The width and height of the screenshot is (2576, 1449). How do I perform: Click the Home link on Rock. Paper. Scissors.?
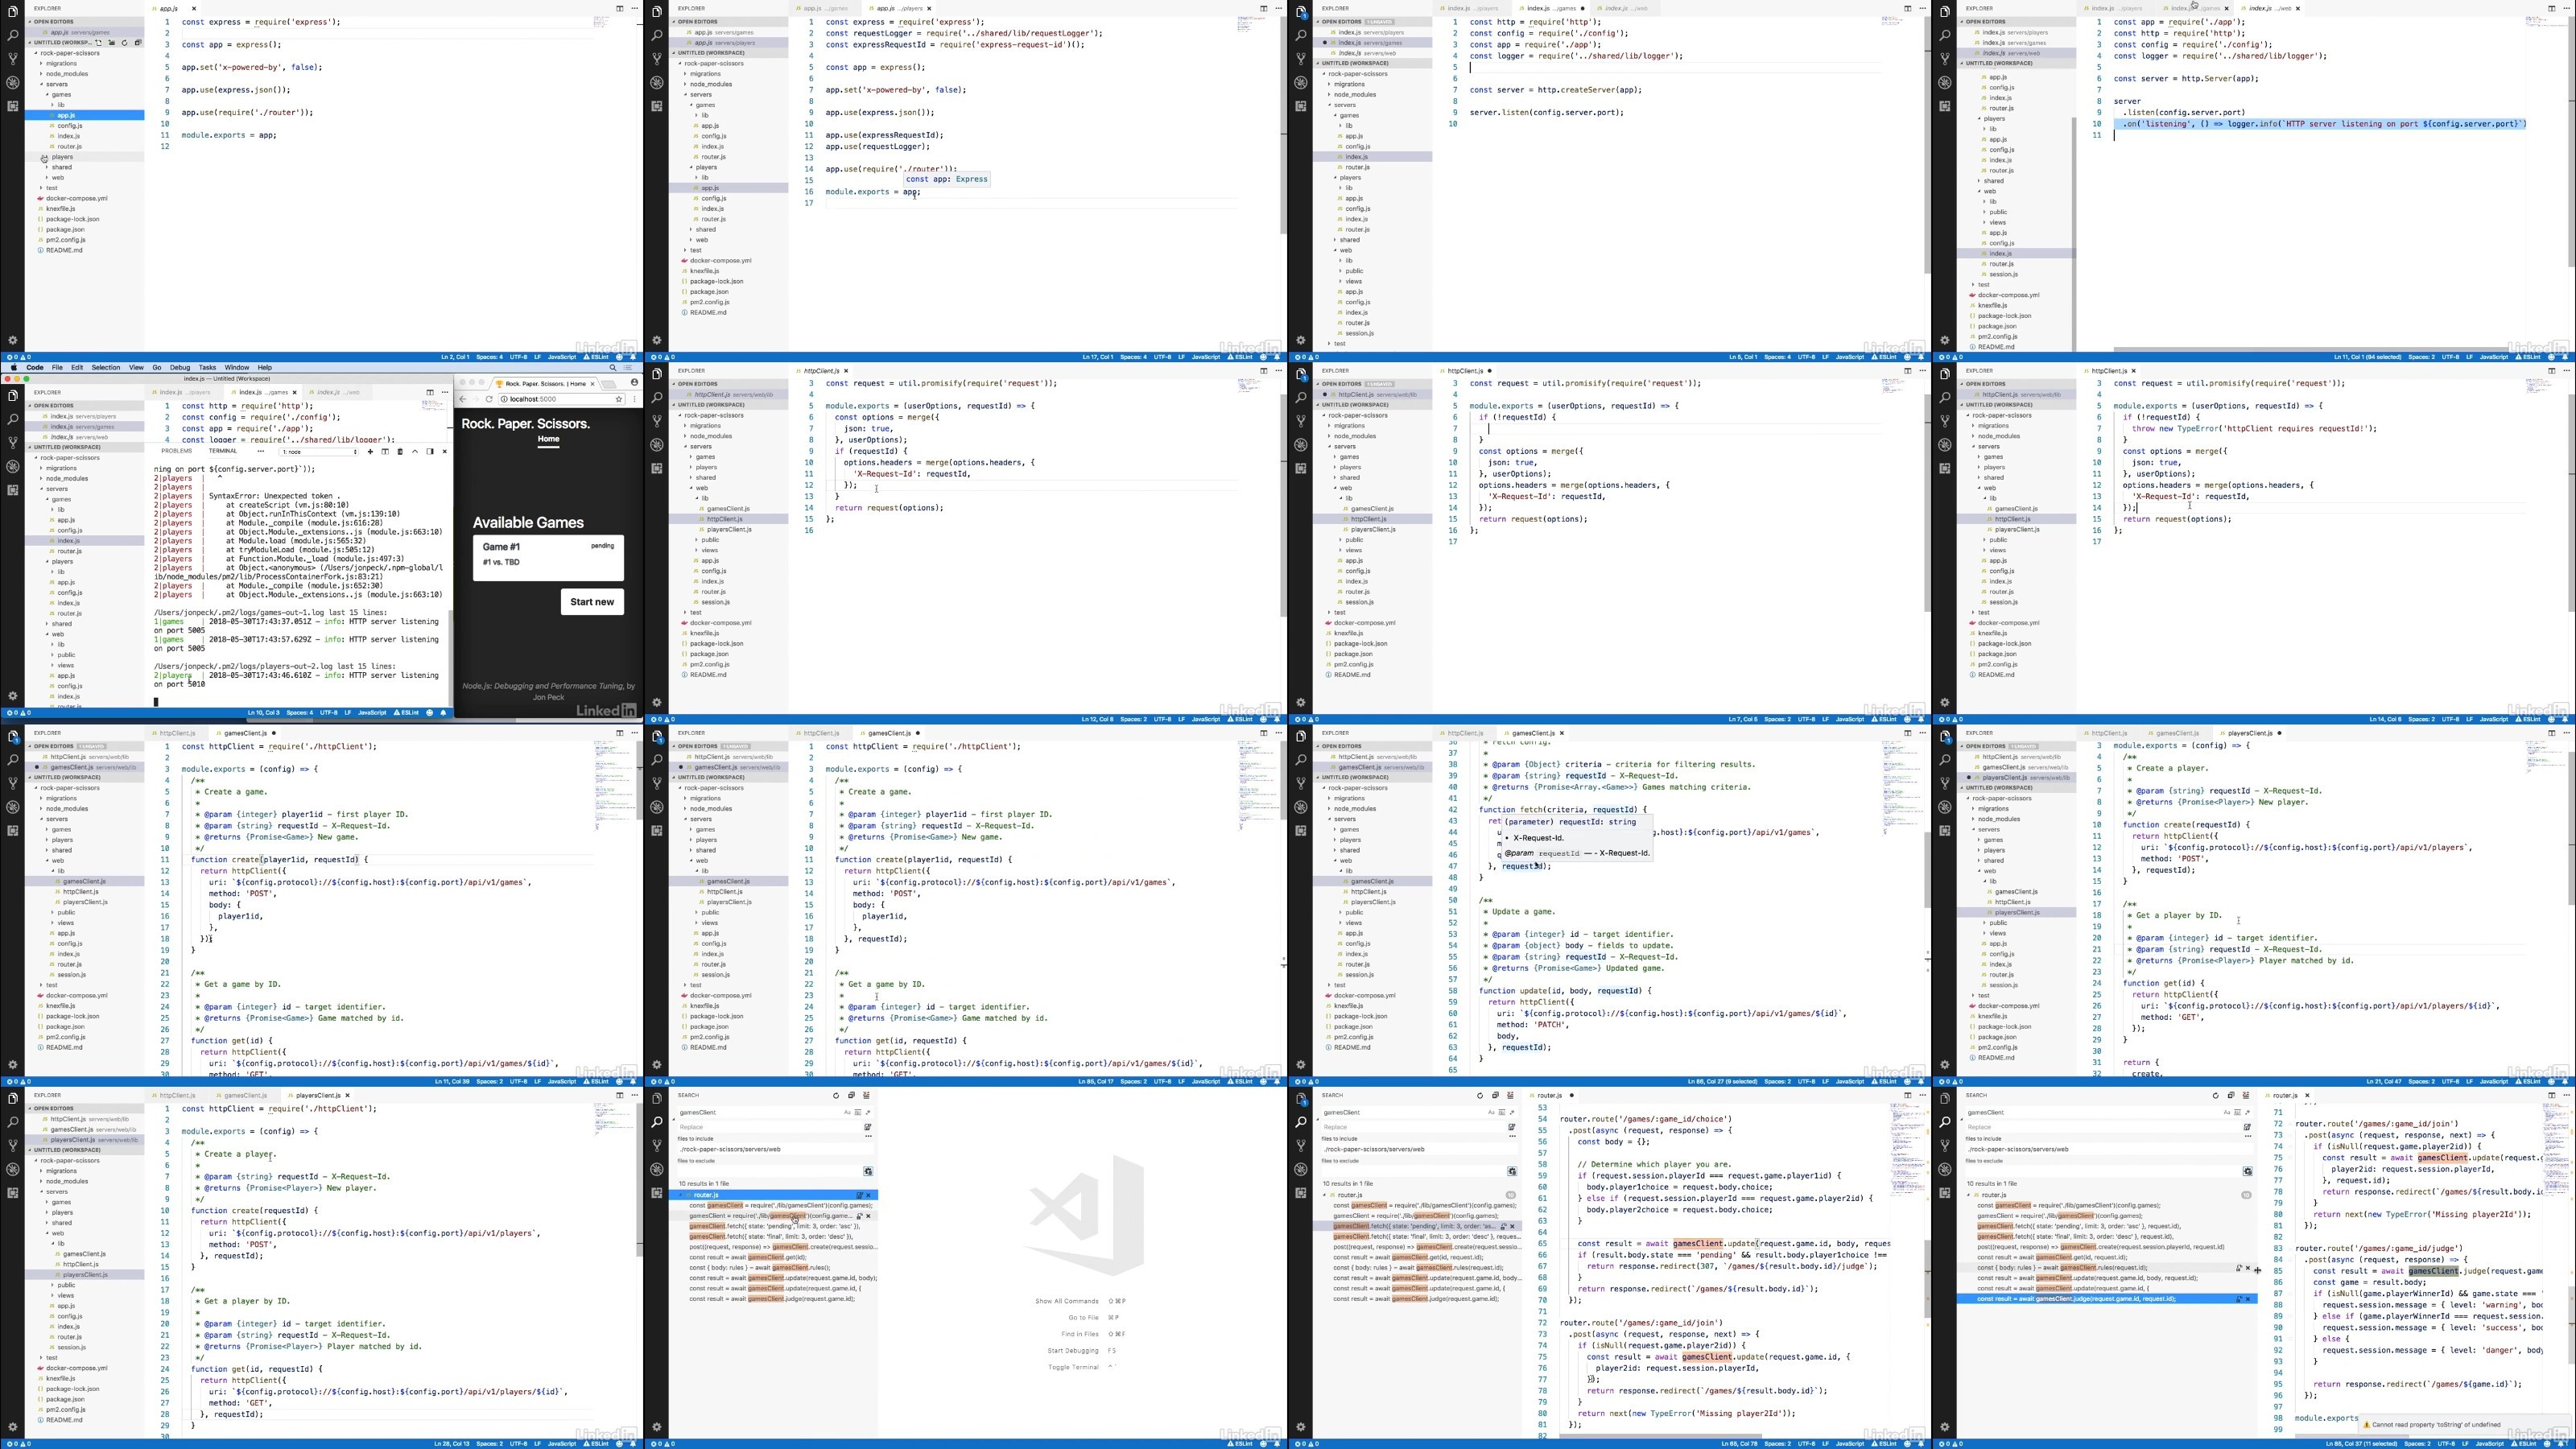click(548, 439)
